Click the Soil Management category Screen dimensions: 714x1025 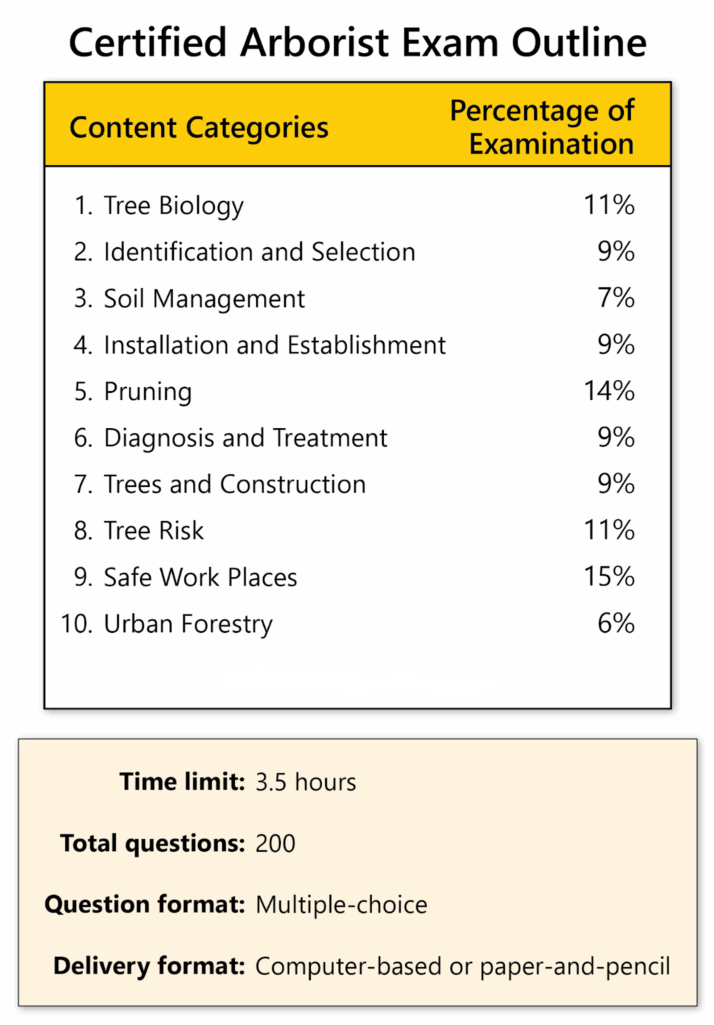point(204,299)
